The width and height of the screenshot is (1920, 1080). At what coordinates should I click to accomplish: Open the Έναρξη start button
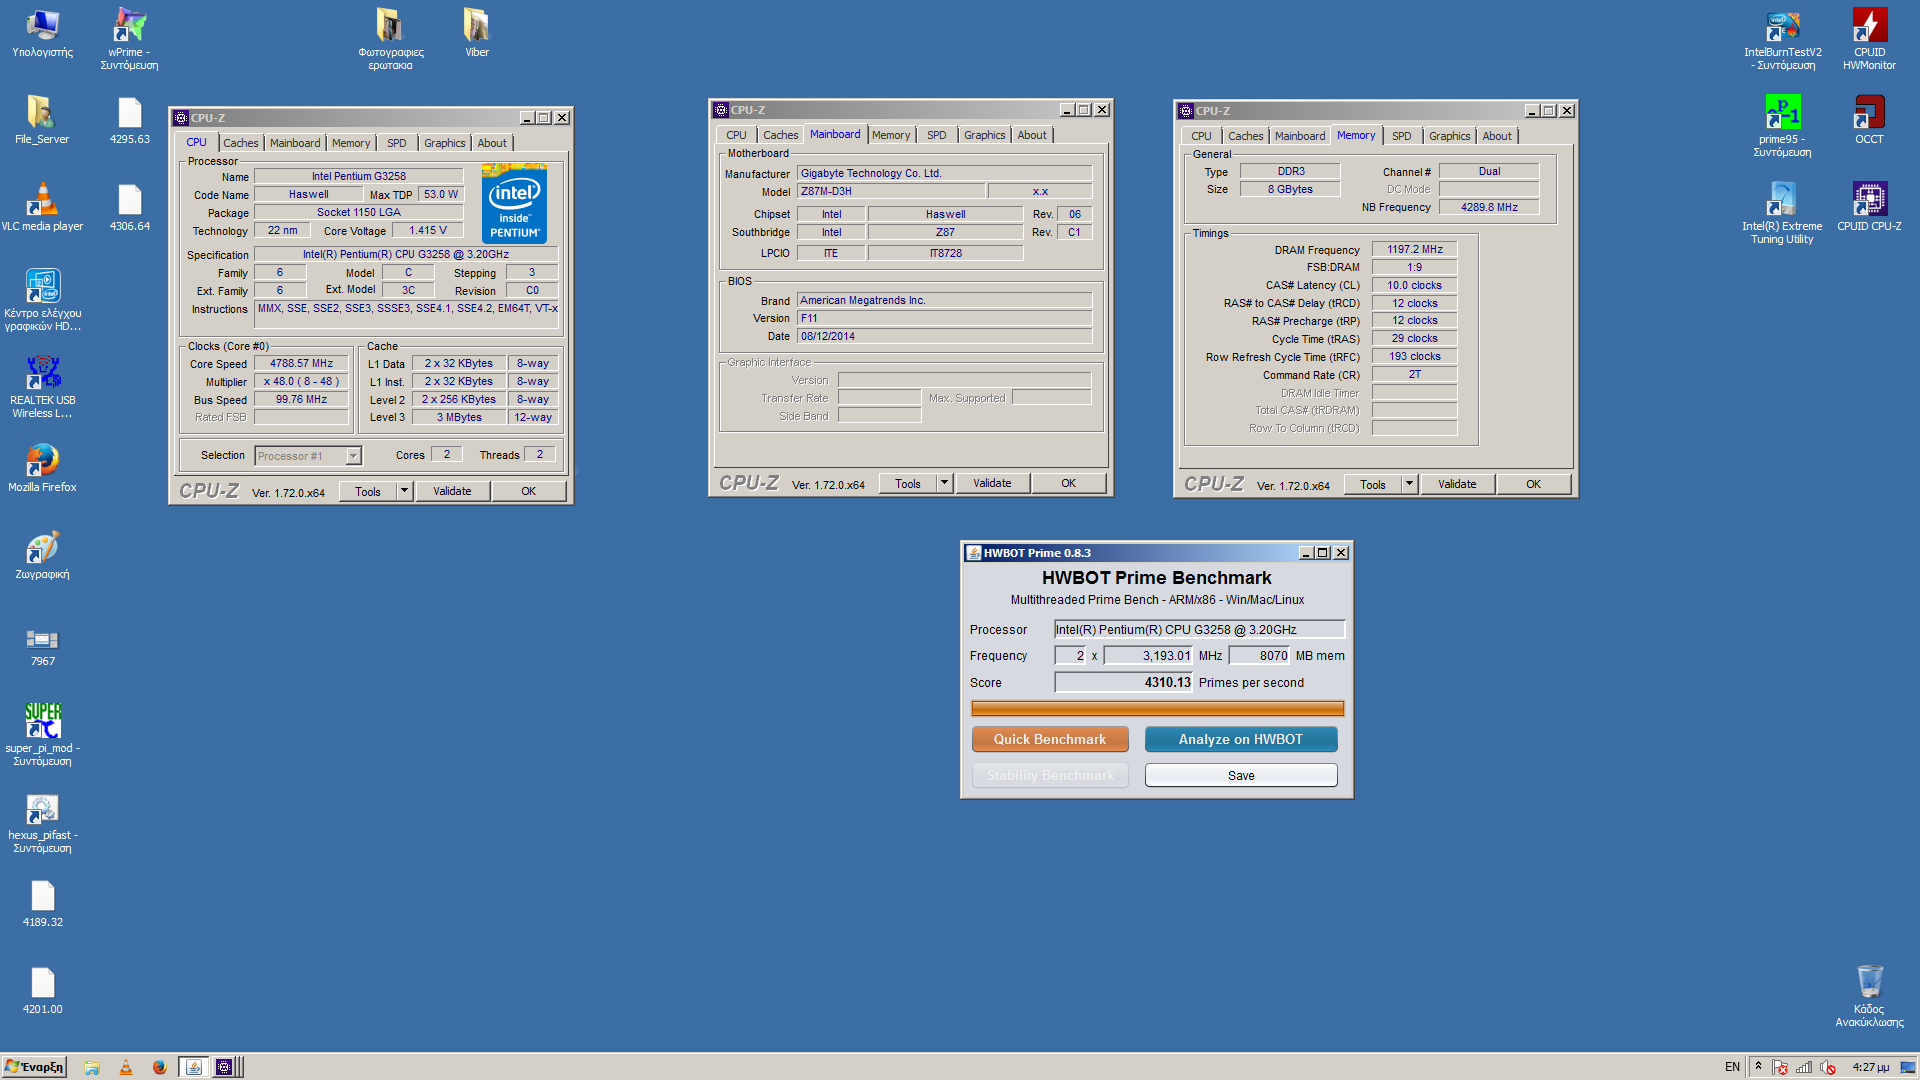[34, 1067]
